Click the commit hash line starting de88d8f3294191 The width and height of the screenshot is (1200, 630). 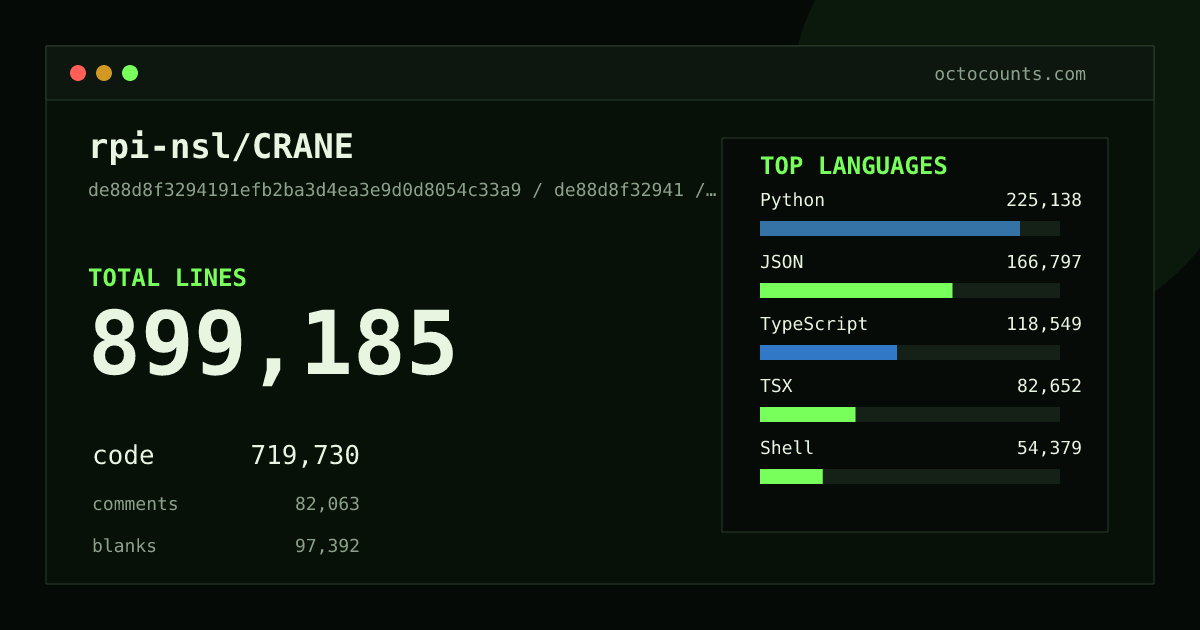pyautogui.click(x=402, y=190)
